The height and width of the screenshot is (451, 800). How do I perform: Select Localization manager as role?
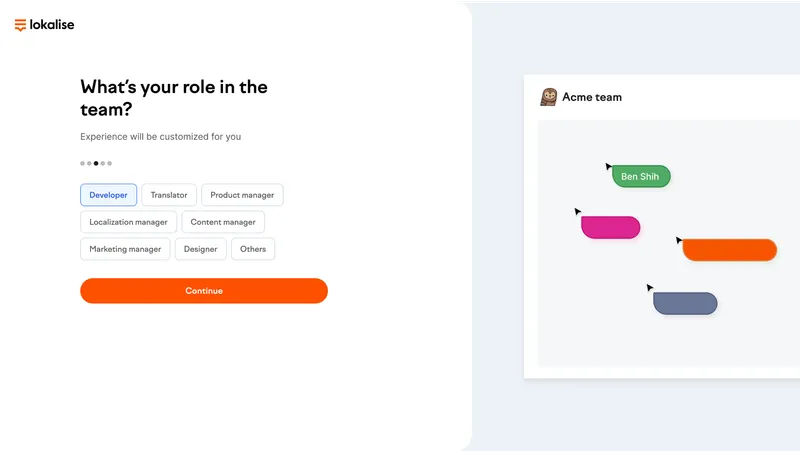pyautogui.click(x=128, y=222)
